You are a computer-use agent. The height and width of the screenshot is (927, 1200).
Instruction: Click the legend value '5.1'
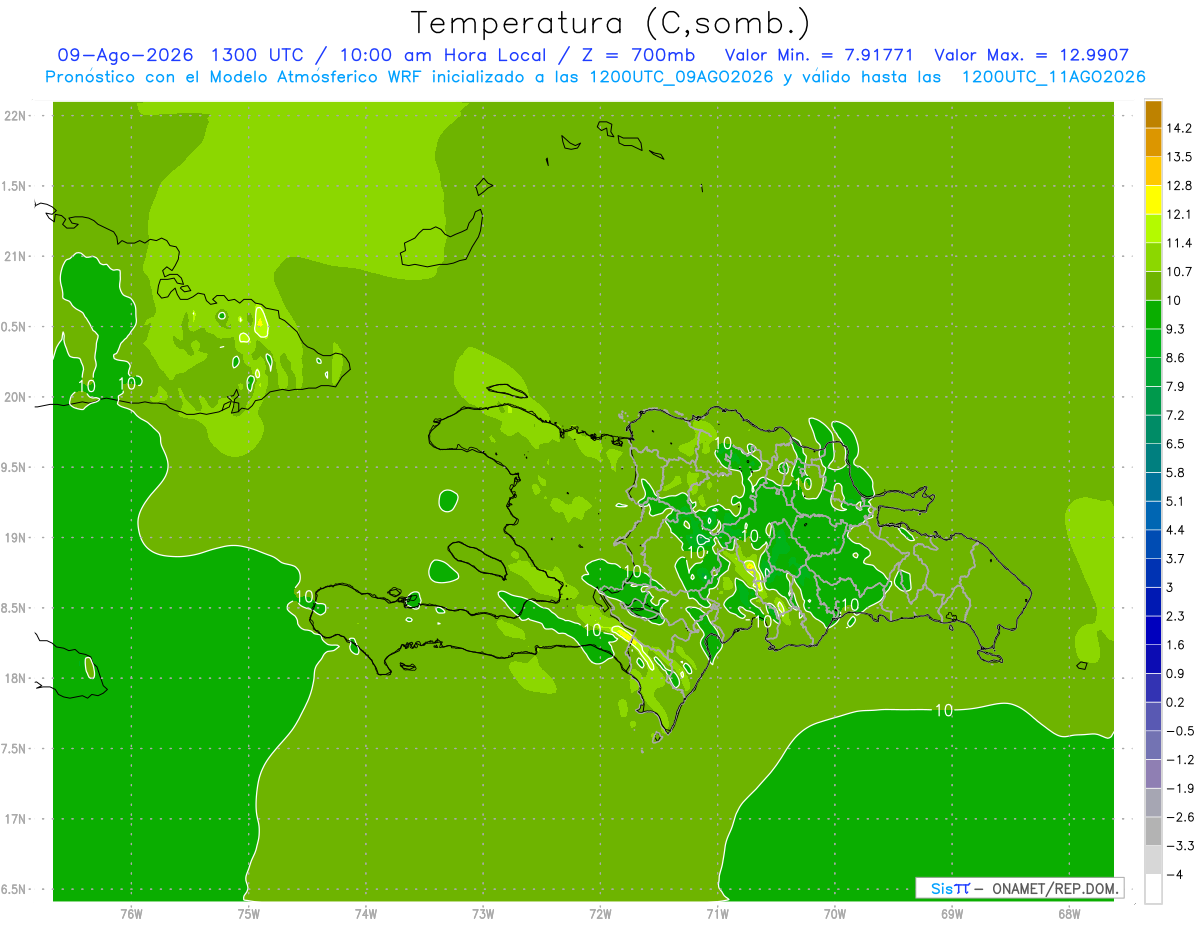pyautogui.click(x=1176, y=501)
